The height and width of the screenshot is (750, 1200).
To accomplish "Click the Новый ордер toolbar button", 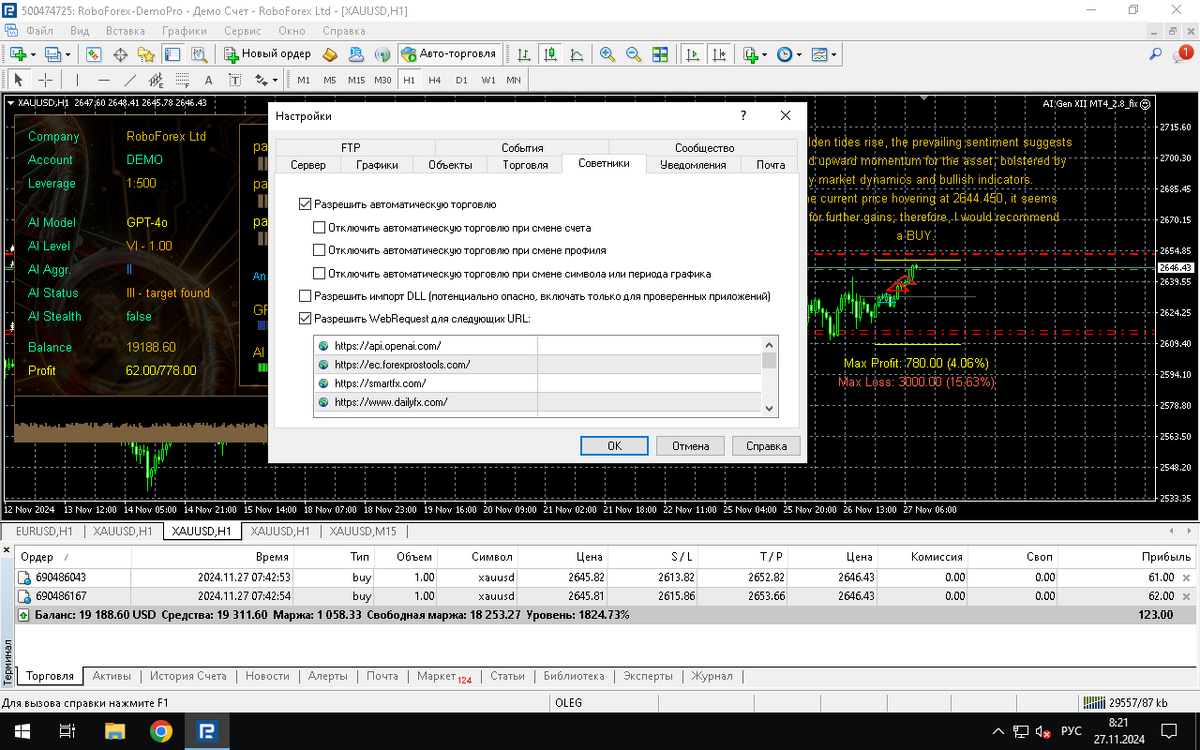I will point(268,54).
